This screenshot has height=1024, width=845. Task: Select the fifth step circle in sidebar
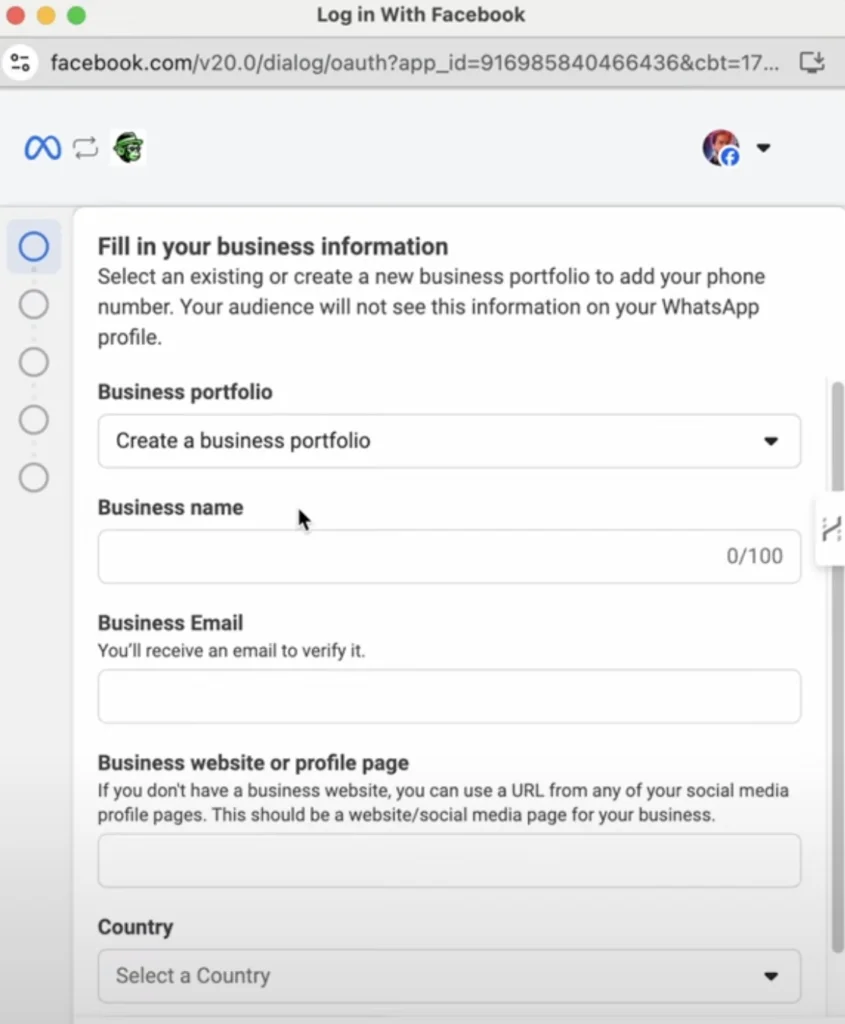click(33, 477)
